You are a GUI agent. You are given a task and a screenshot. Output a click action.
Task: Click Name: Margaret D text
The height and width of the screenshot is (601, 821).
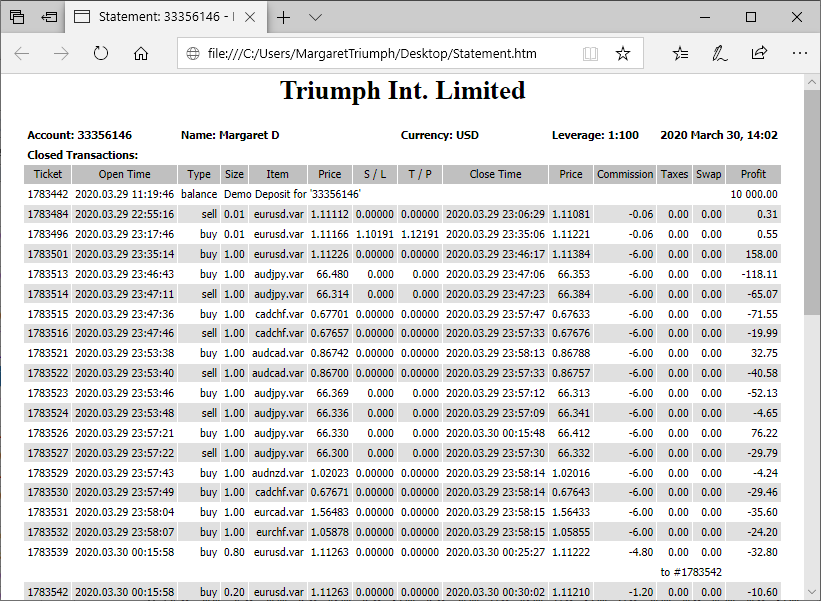tap(230, 135)
